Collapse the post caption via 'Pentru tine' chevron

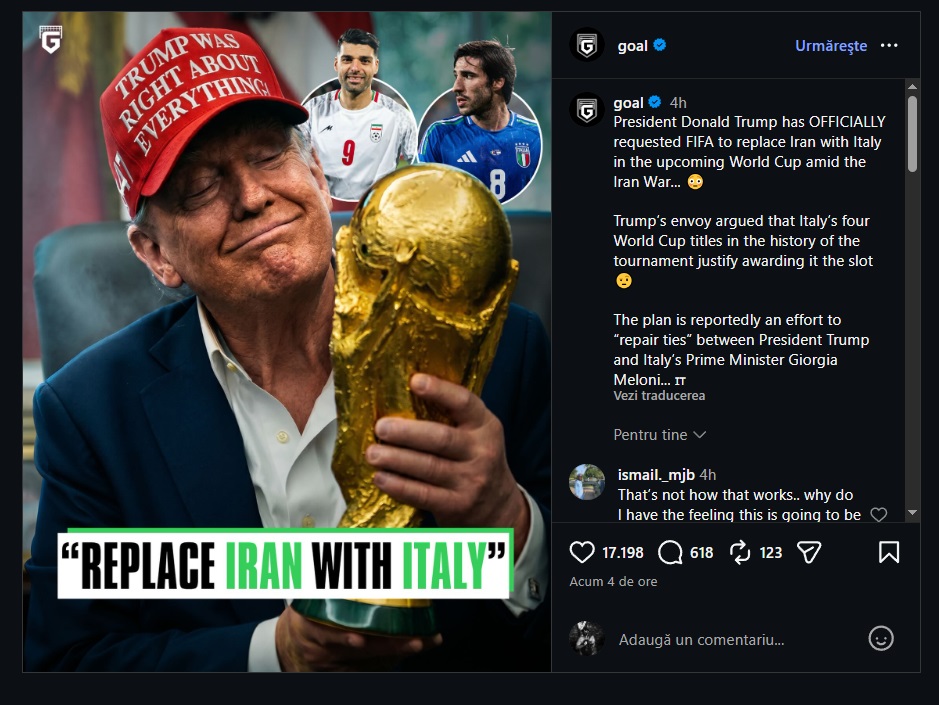[698, 434]
